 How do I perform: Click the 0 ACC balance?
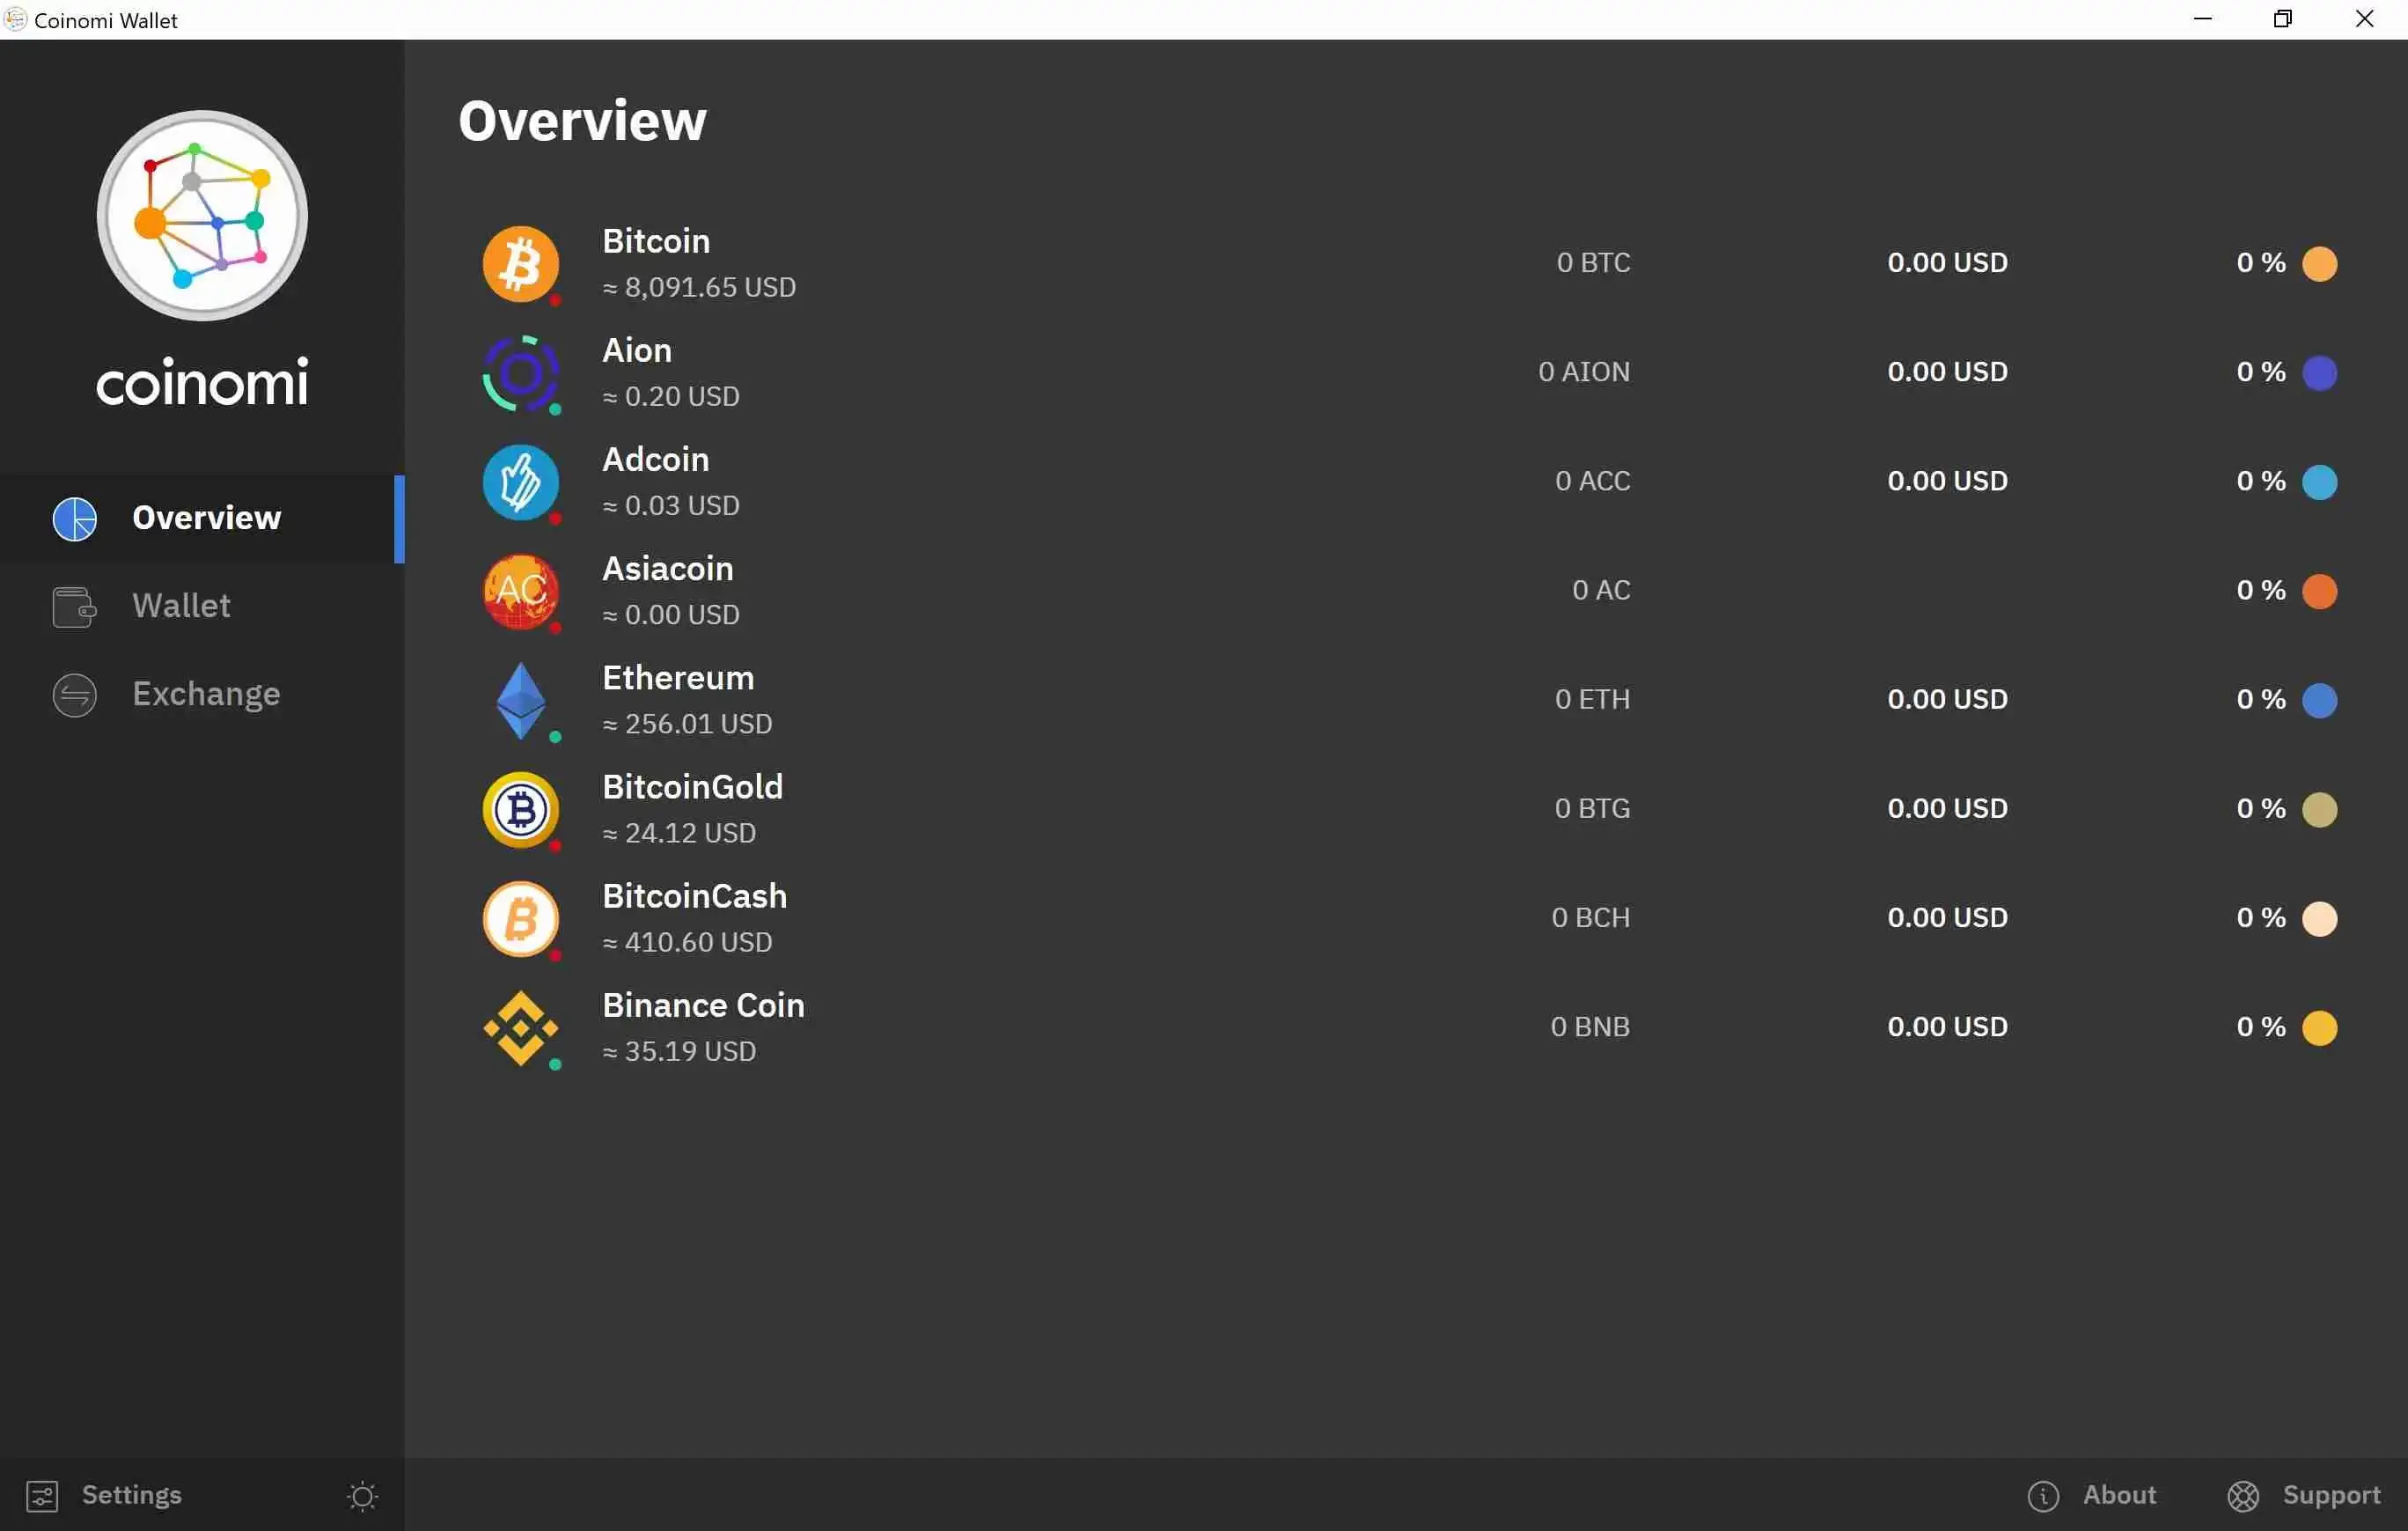pyautogui.click(x=1593, y=480)
